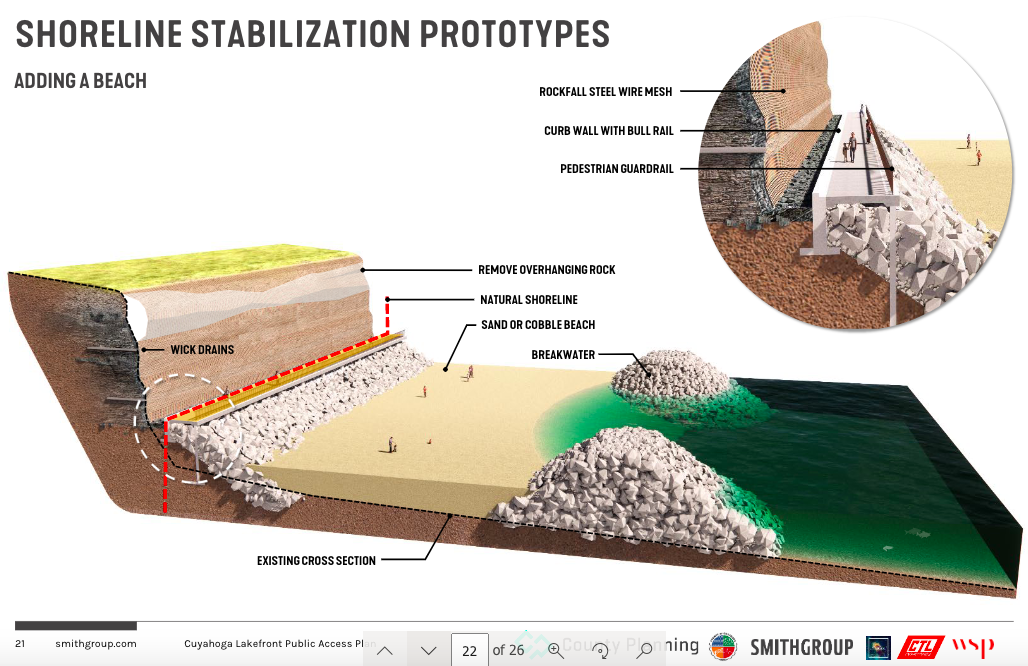
Task: Select the 'Curb Wall With Bull Rail' label
Action: (x=608, y=131)
